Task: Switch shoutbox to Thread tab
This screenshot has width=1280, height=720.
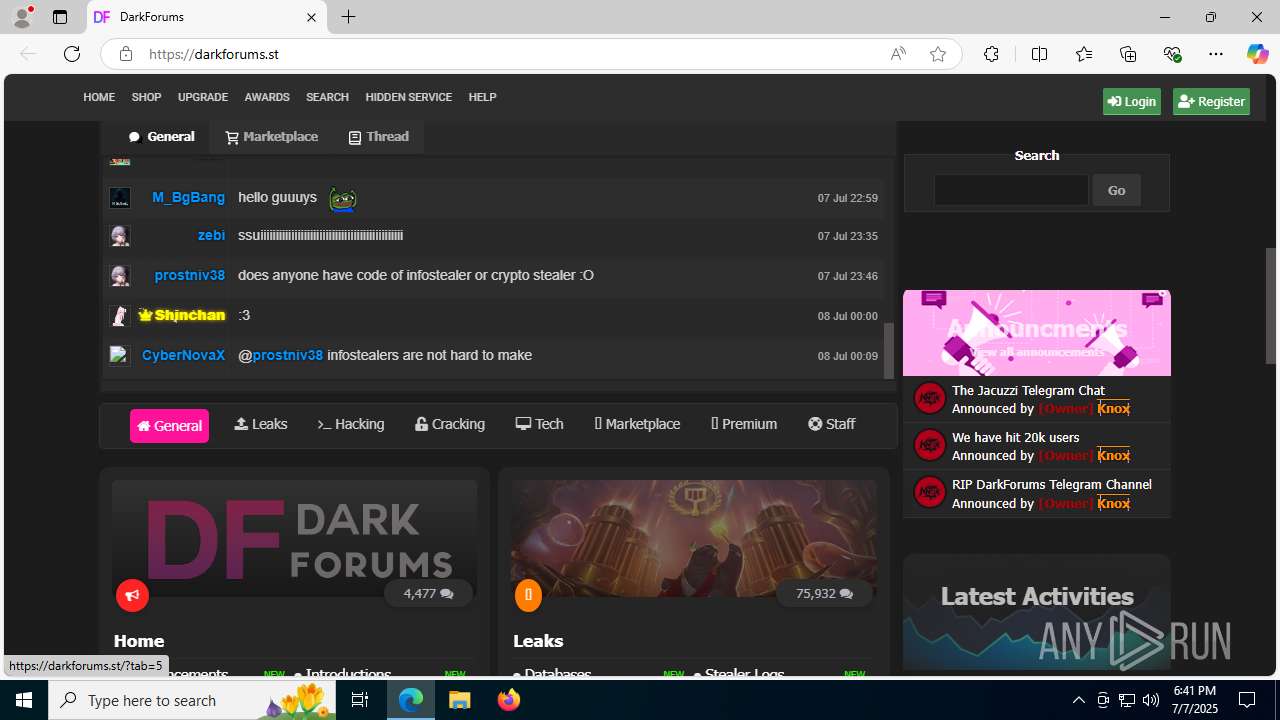Action: coord(378,137)
